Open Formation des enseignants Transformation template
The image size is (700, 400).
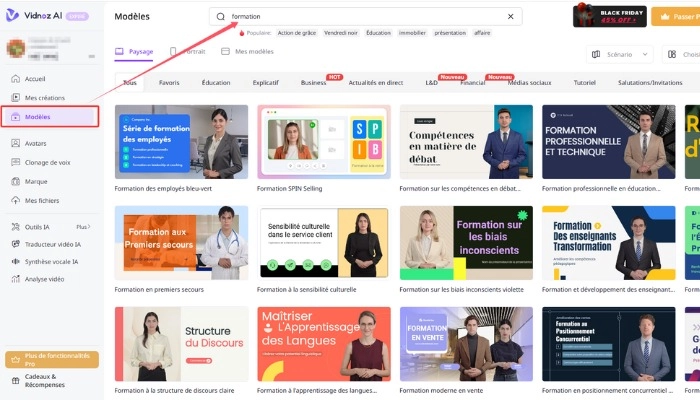[608, 243]
